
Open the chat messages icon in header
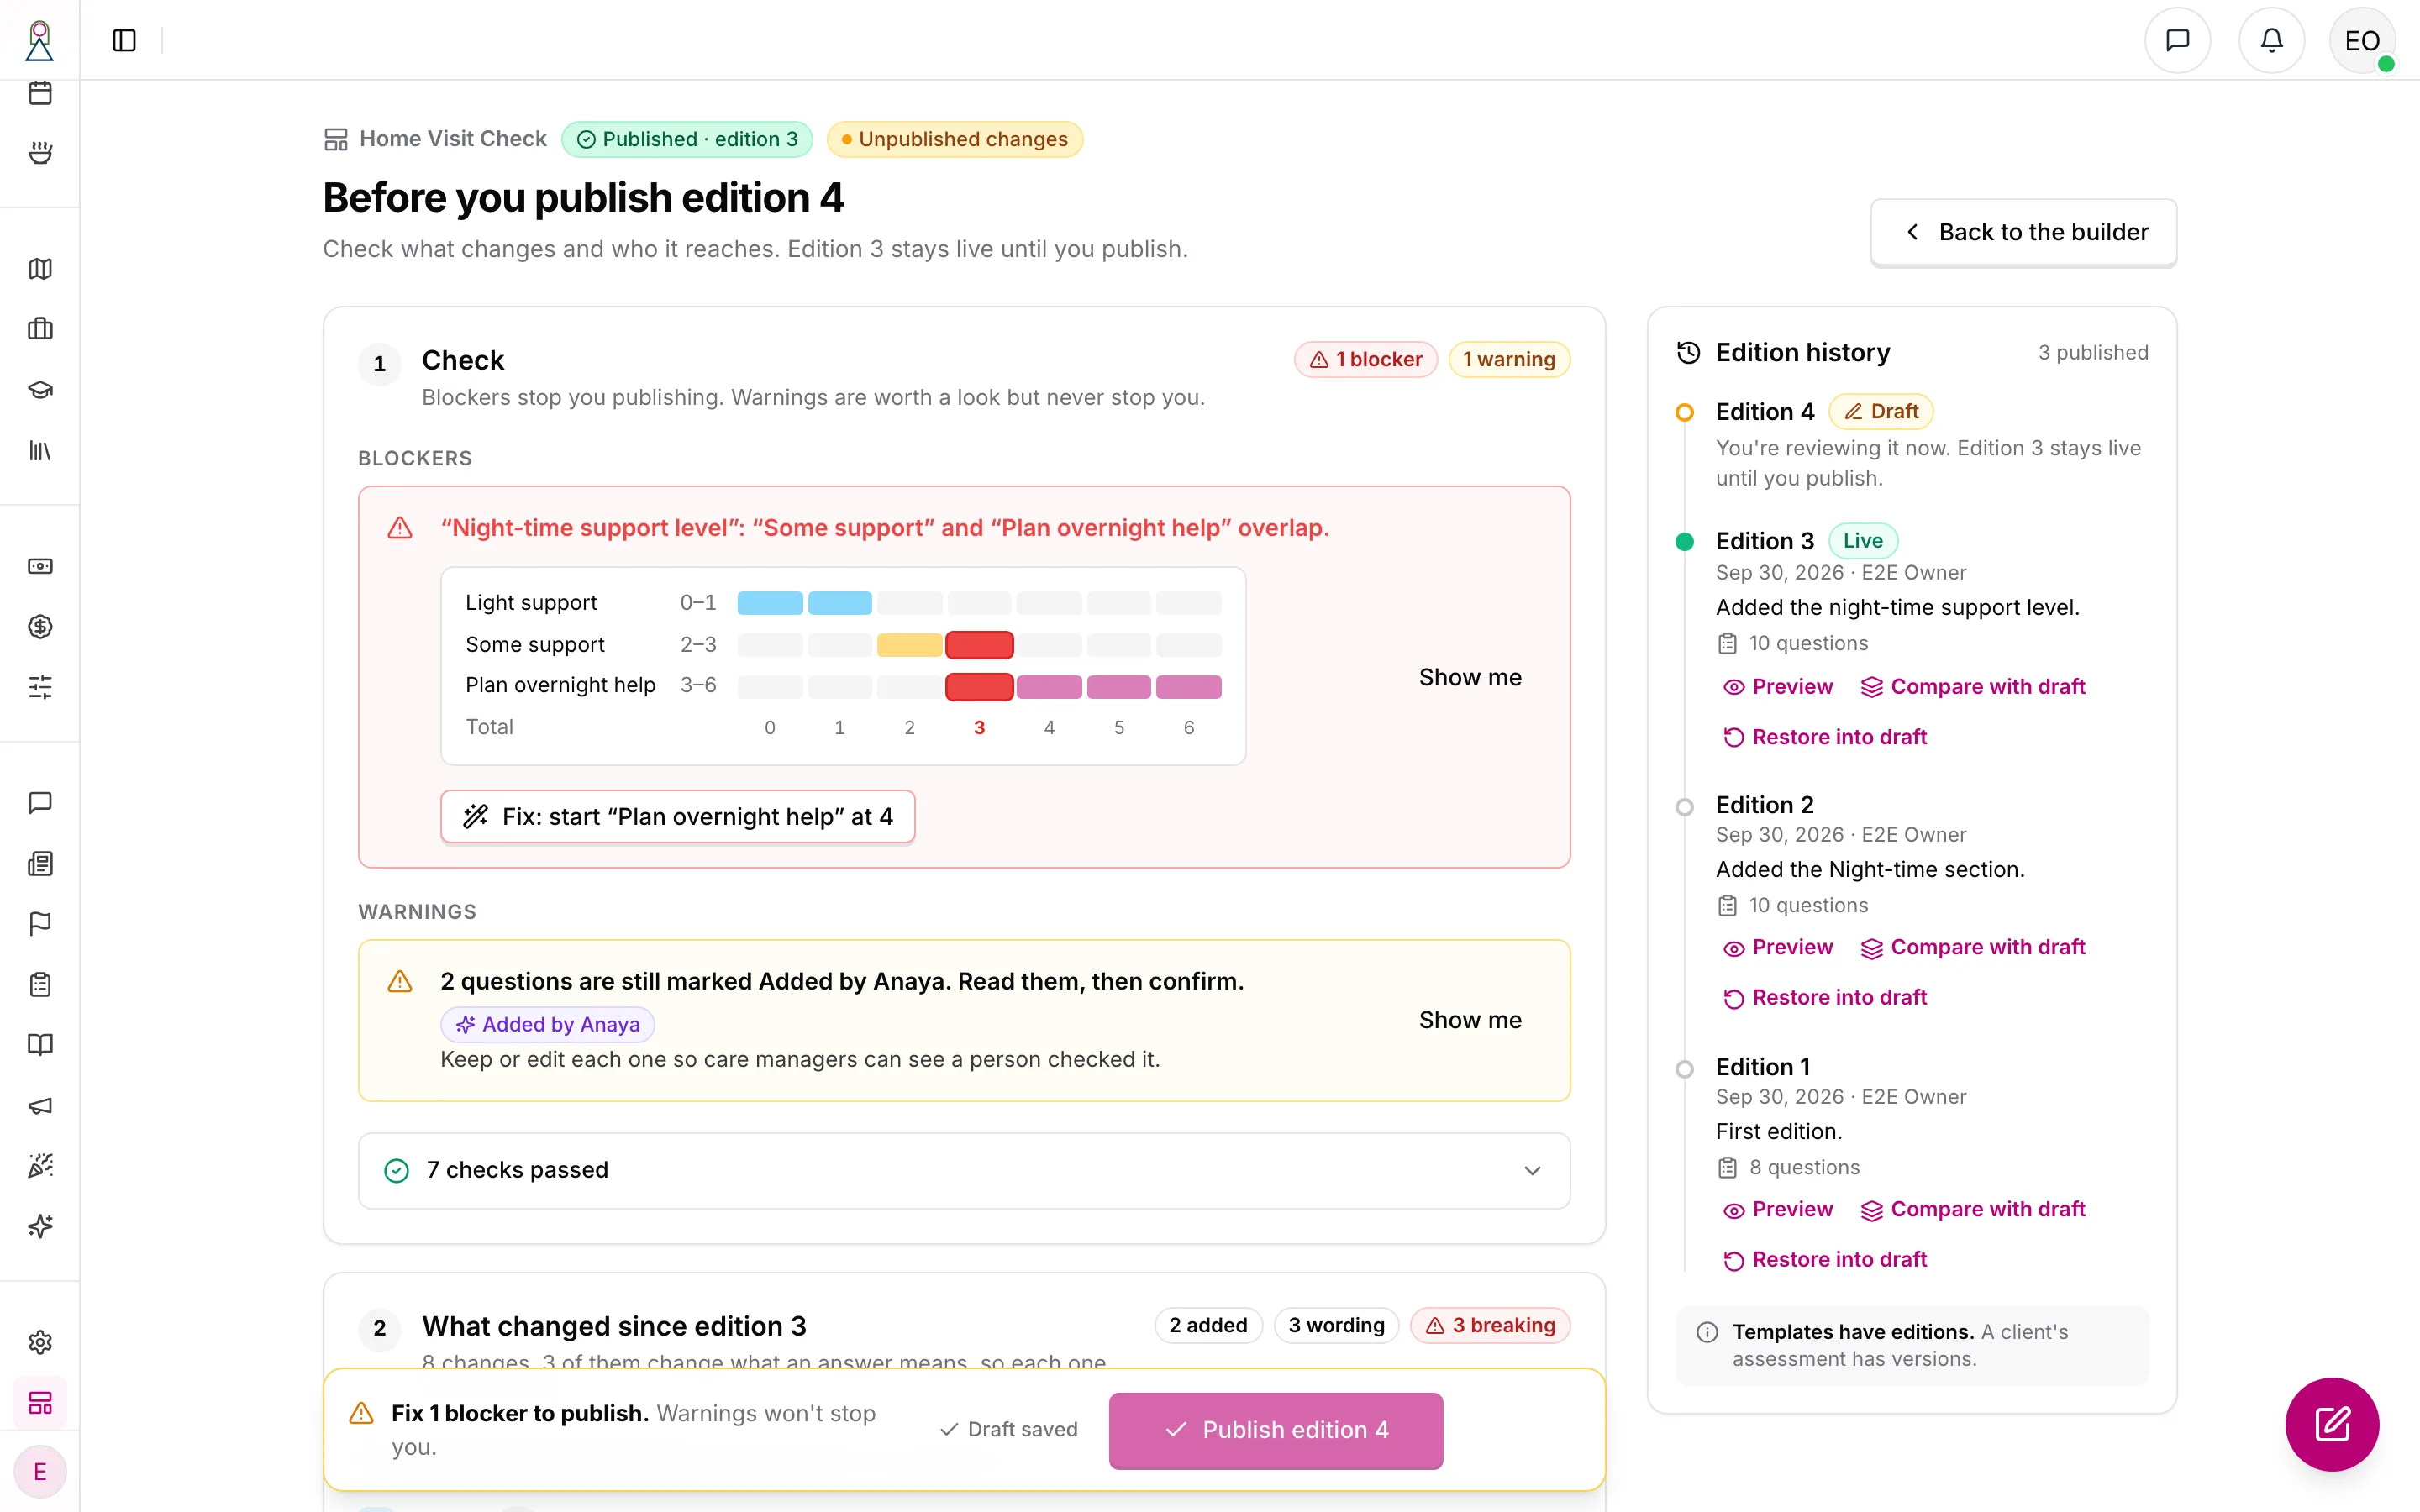2177,40
